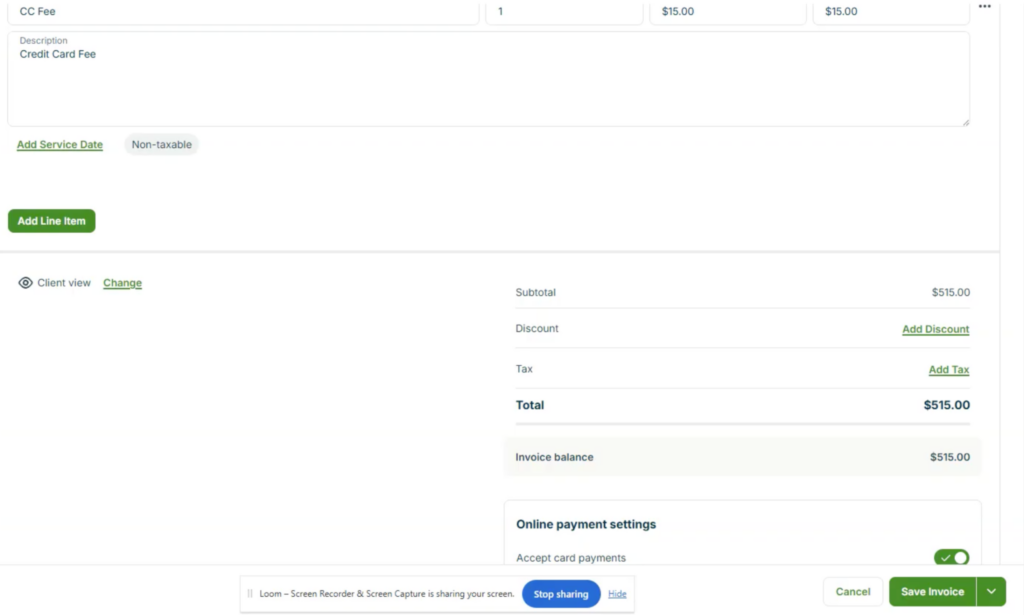The height and width of the screenshot is (615, 1024).
Task: Add a service date
Action: point(59,144)
